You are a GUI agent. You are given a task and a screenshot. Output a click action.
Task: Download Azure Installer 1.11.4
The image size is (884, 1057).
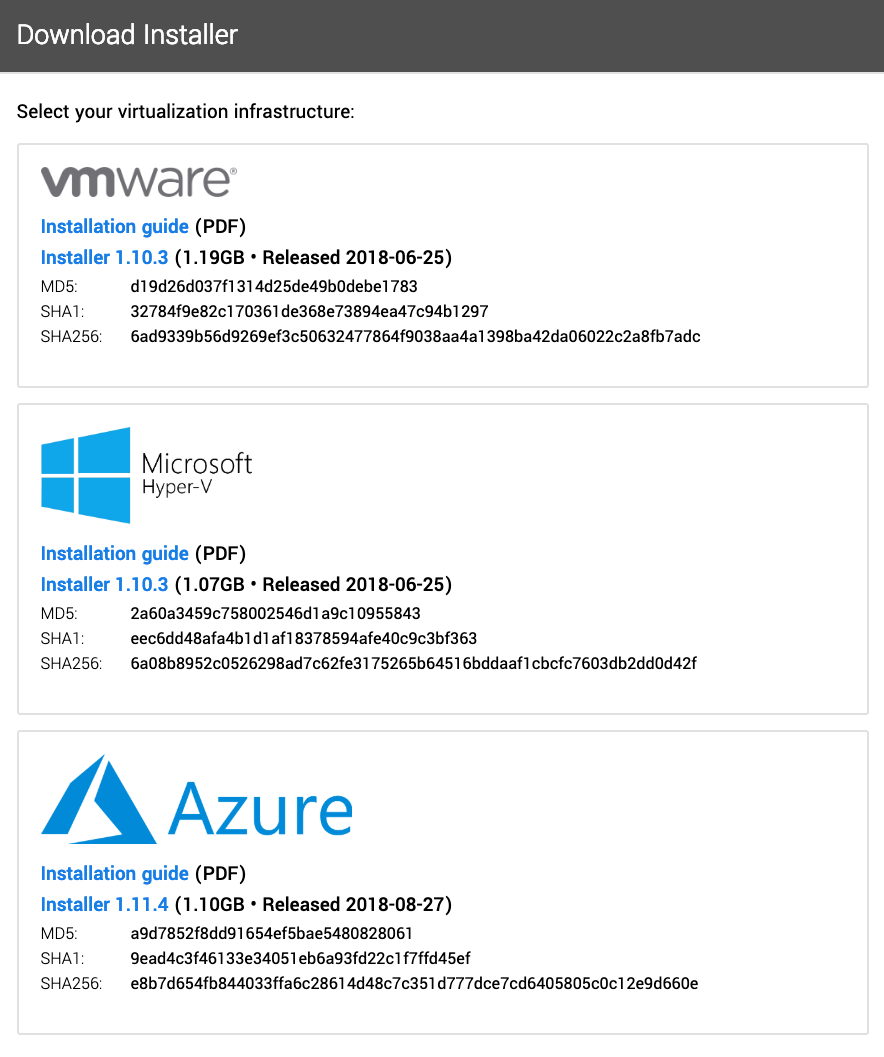(x=105, y=905)
